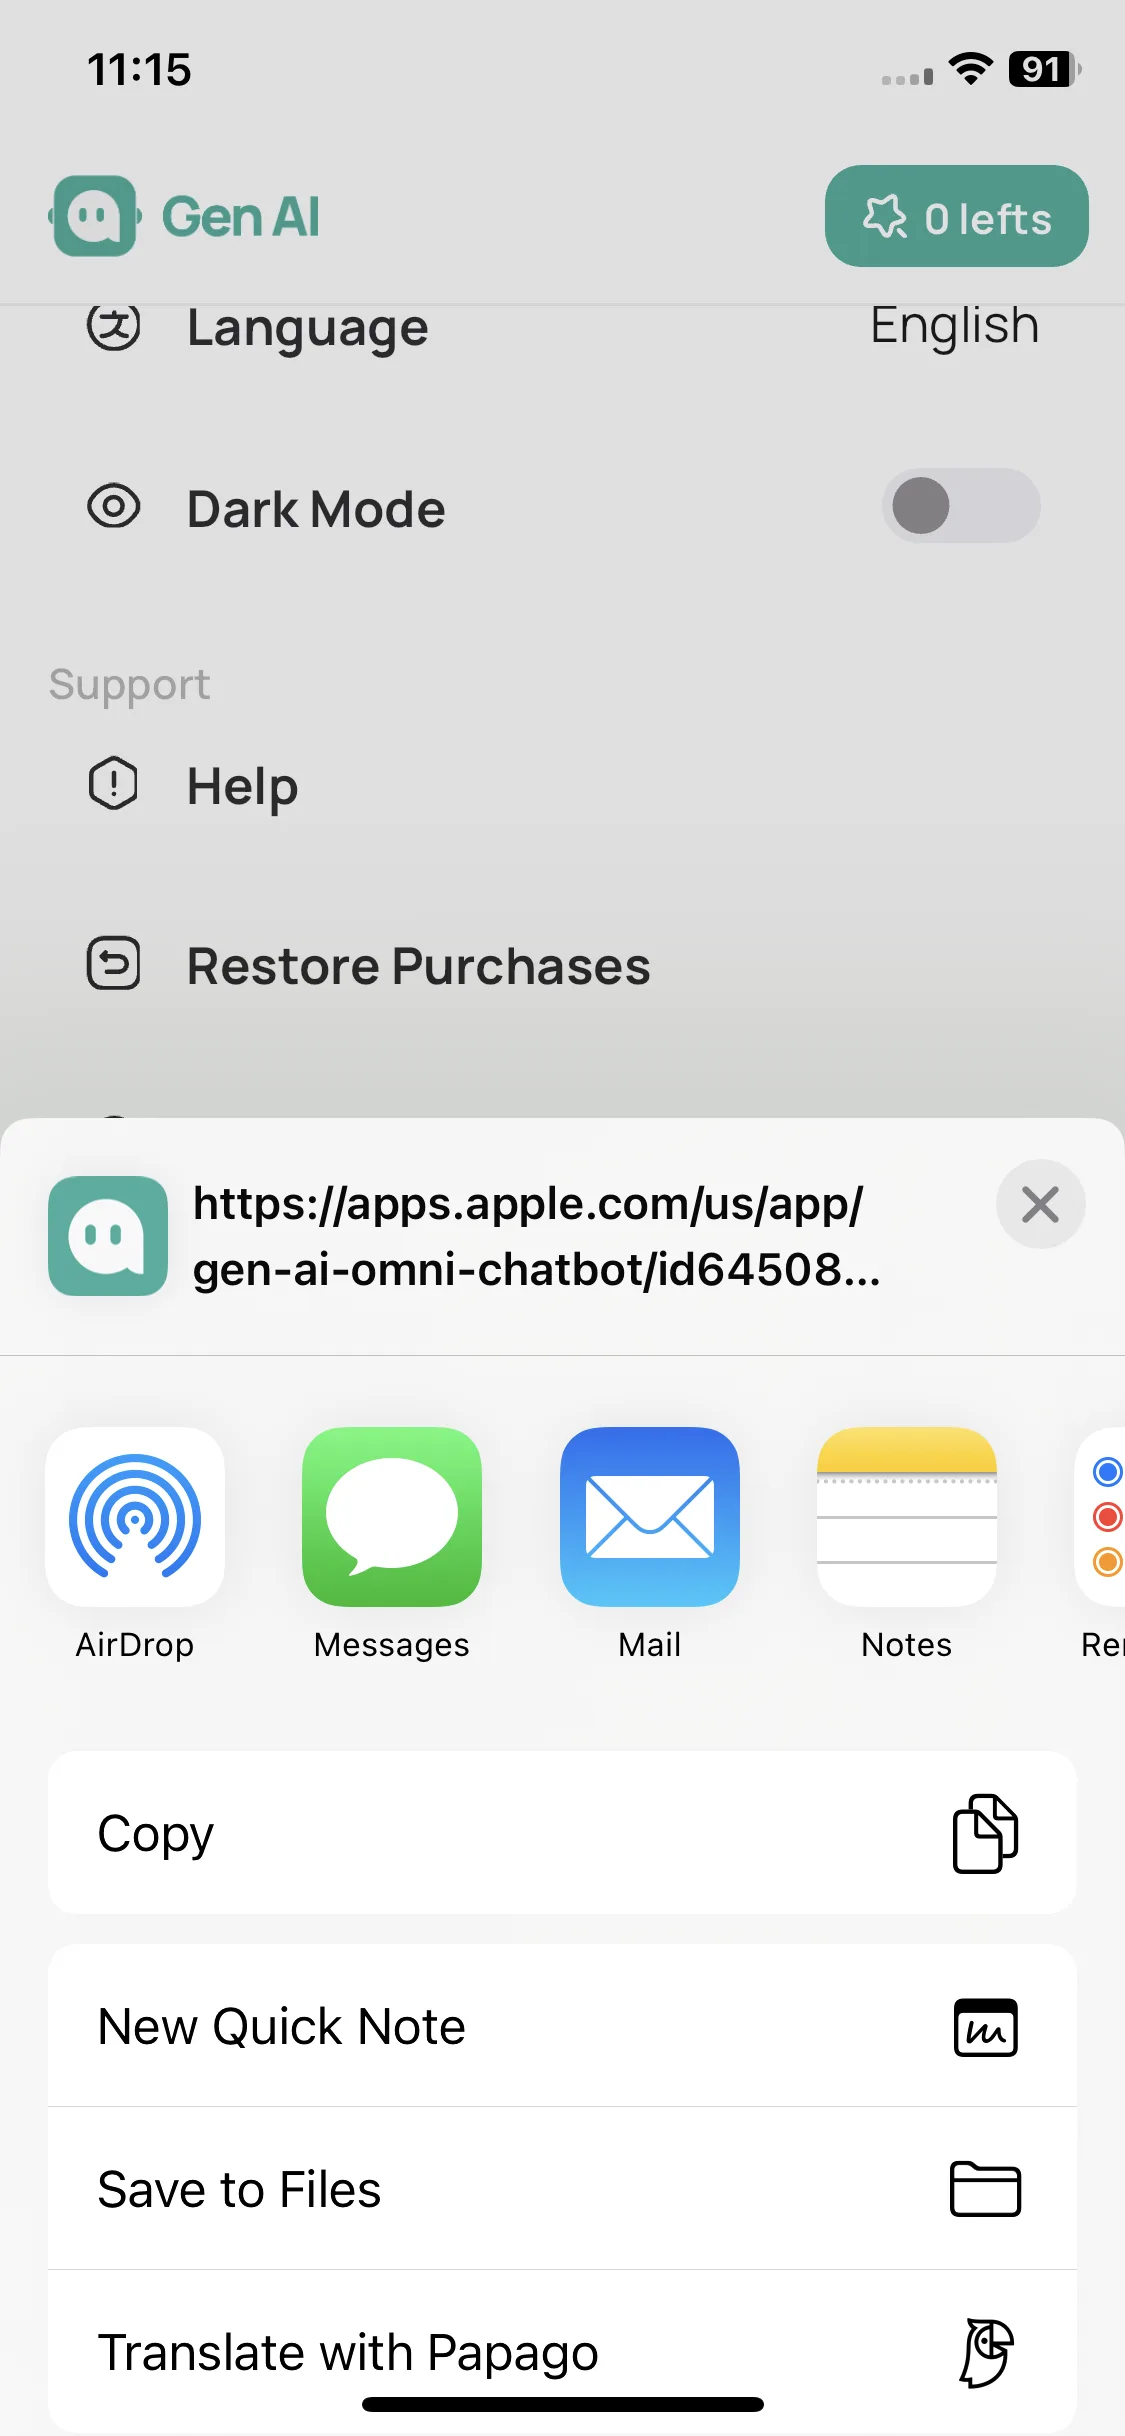This screenshot has height=2436, width=1125.
Task: Share to Notes app icon
Action: [907, 1517]
